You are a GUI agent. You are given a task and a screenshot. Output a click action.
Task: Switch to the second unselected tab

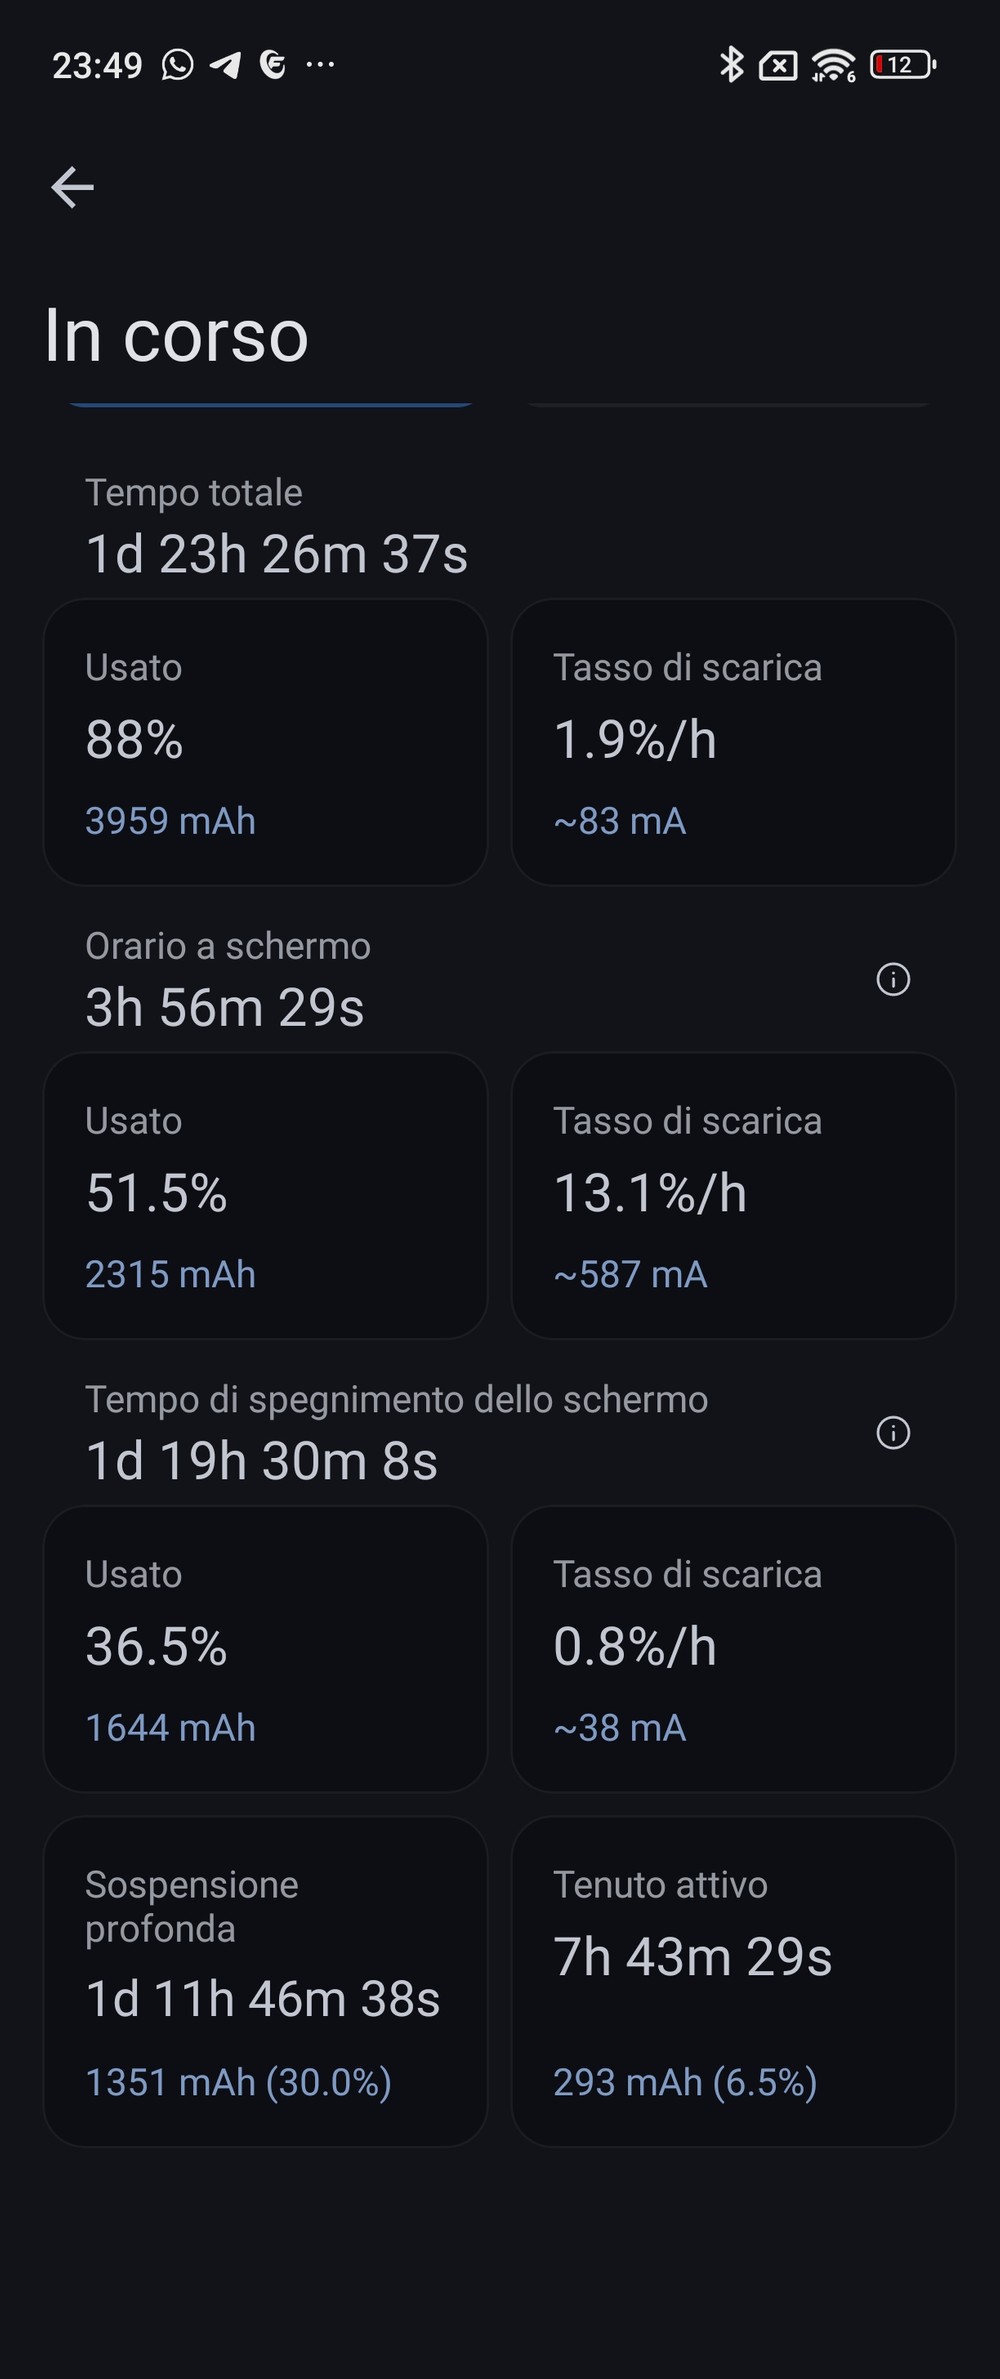pos(729,404)
